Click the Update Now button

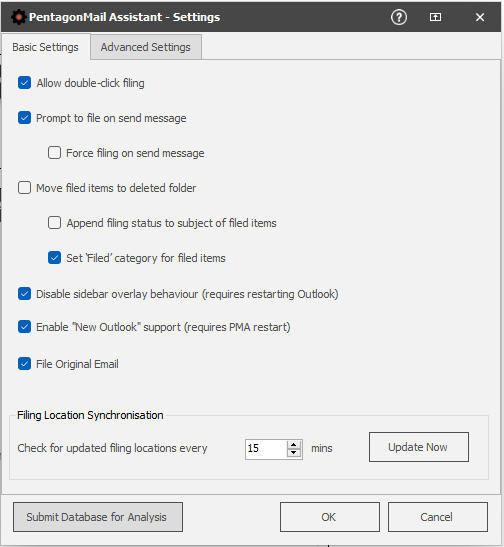click(x=419, y=447)
